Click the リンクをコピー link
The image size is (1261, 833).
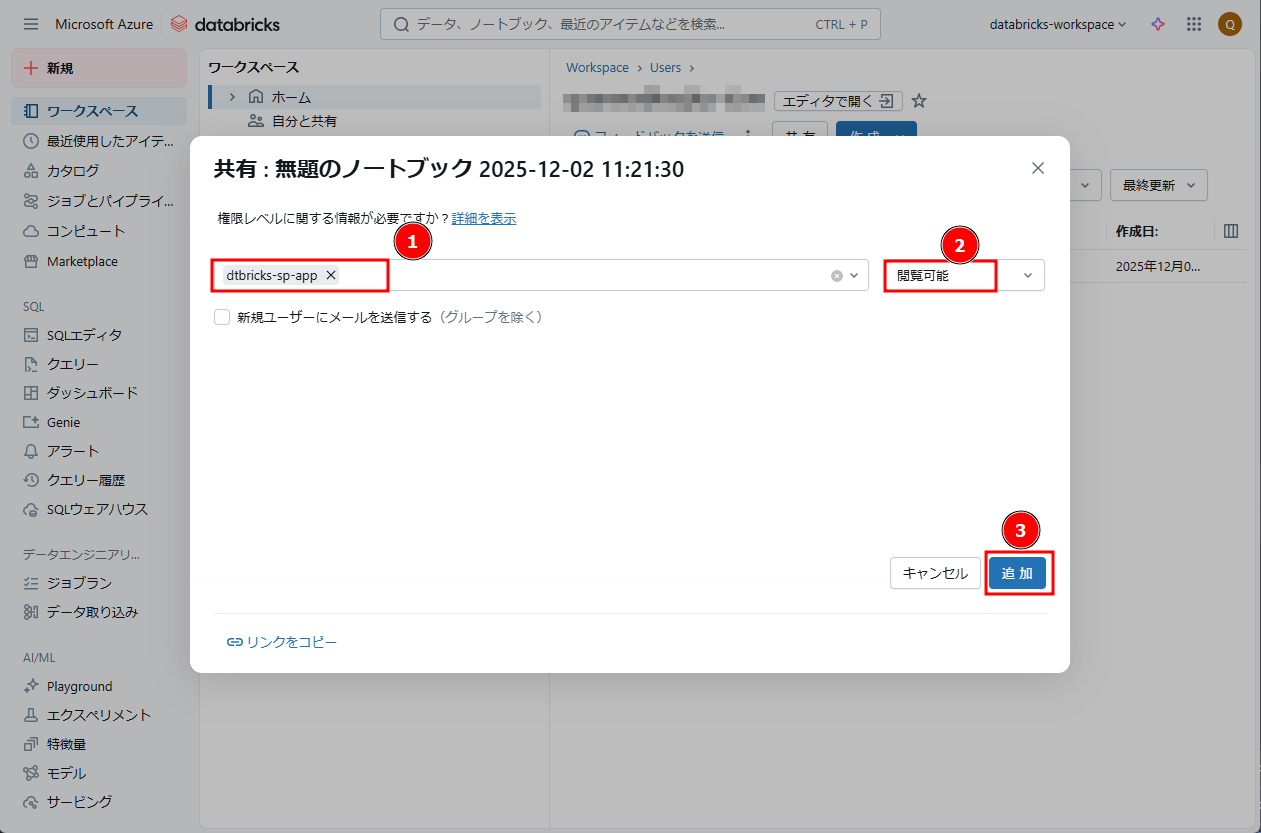click(x=282, y=642)
